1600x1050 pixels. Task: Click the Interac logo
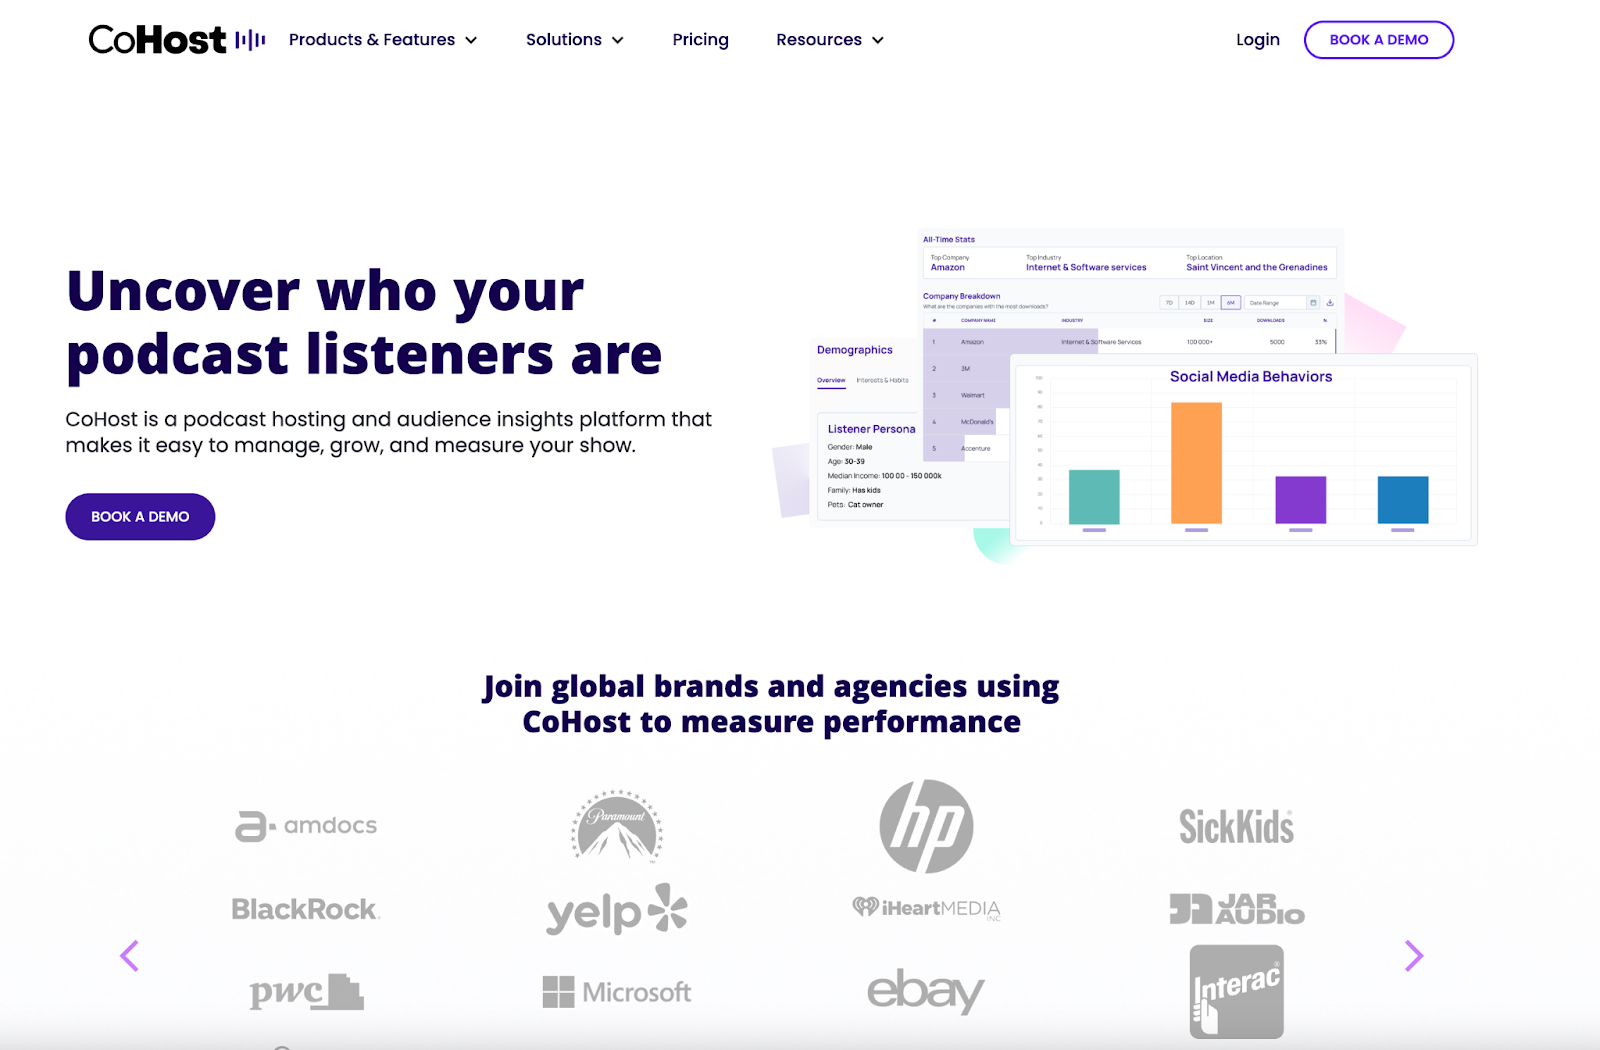[x=1237, y=992]
